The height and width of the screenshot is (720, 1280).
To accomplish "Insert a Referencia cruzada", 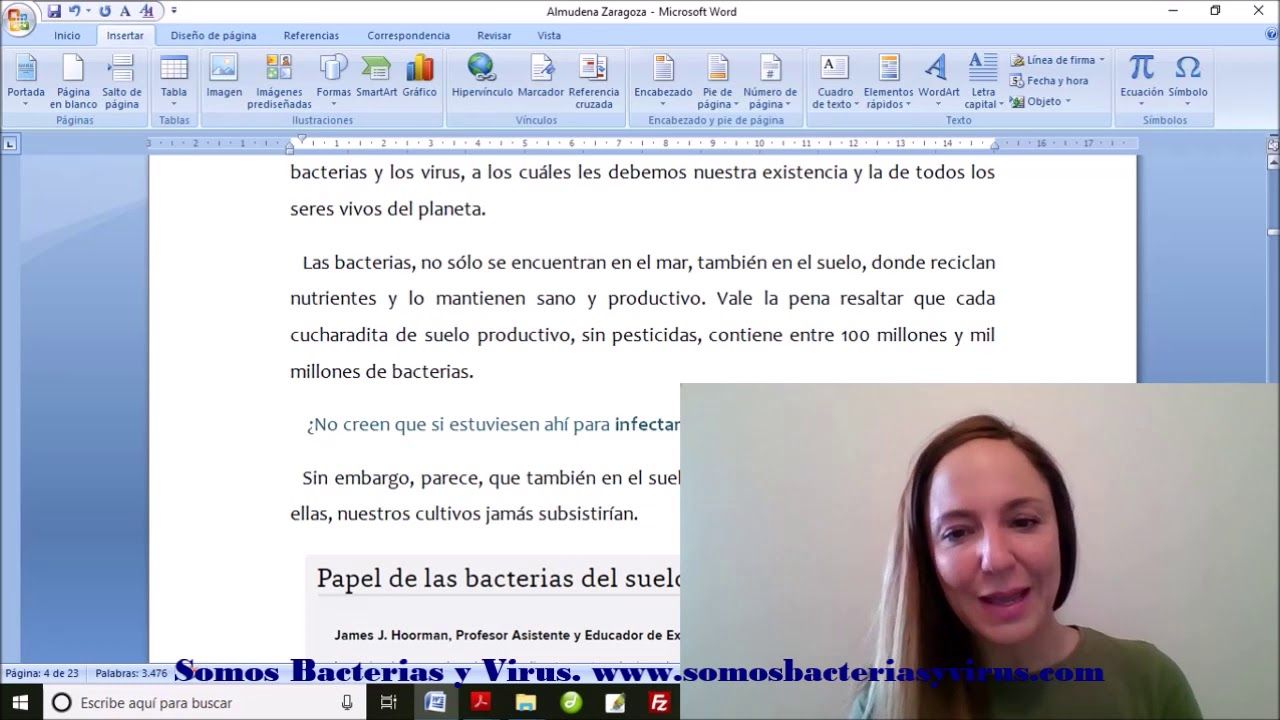I will [x=593, y=80].
